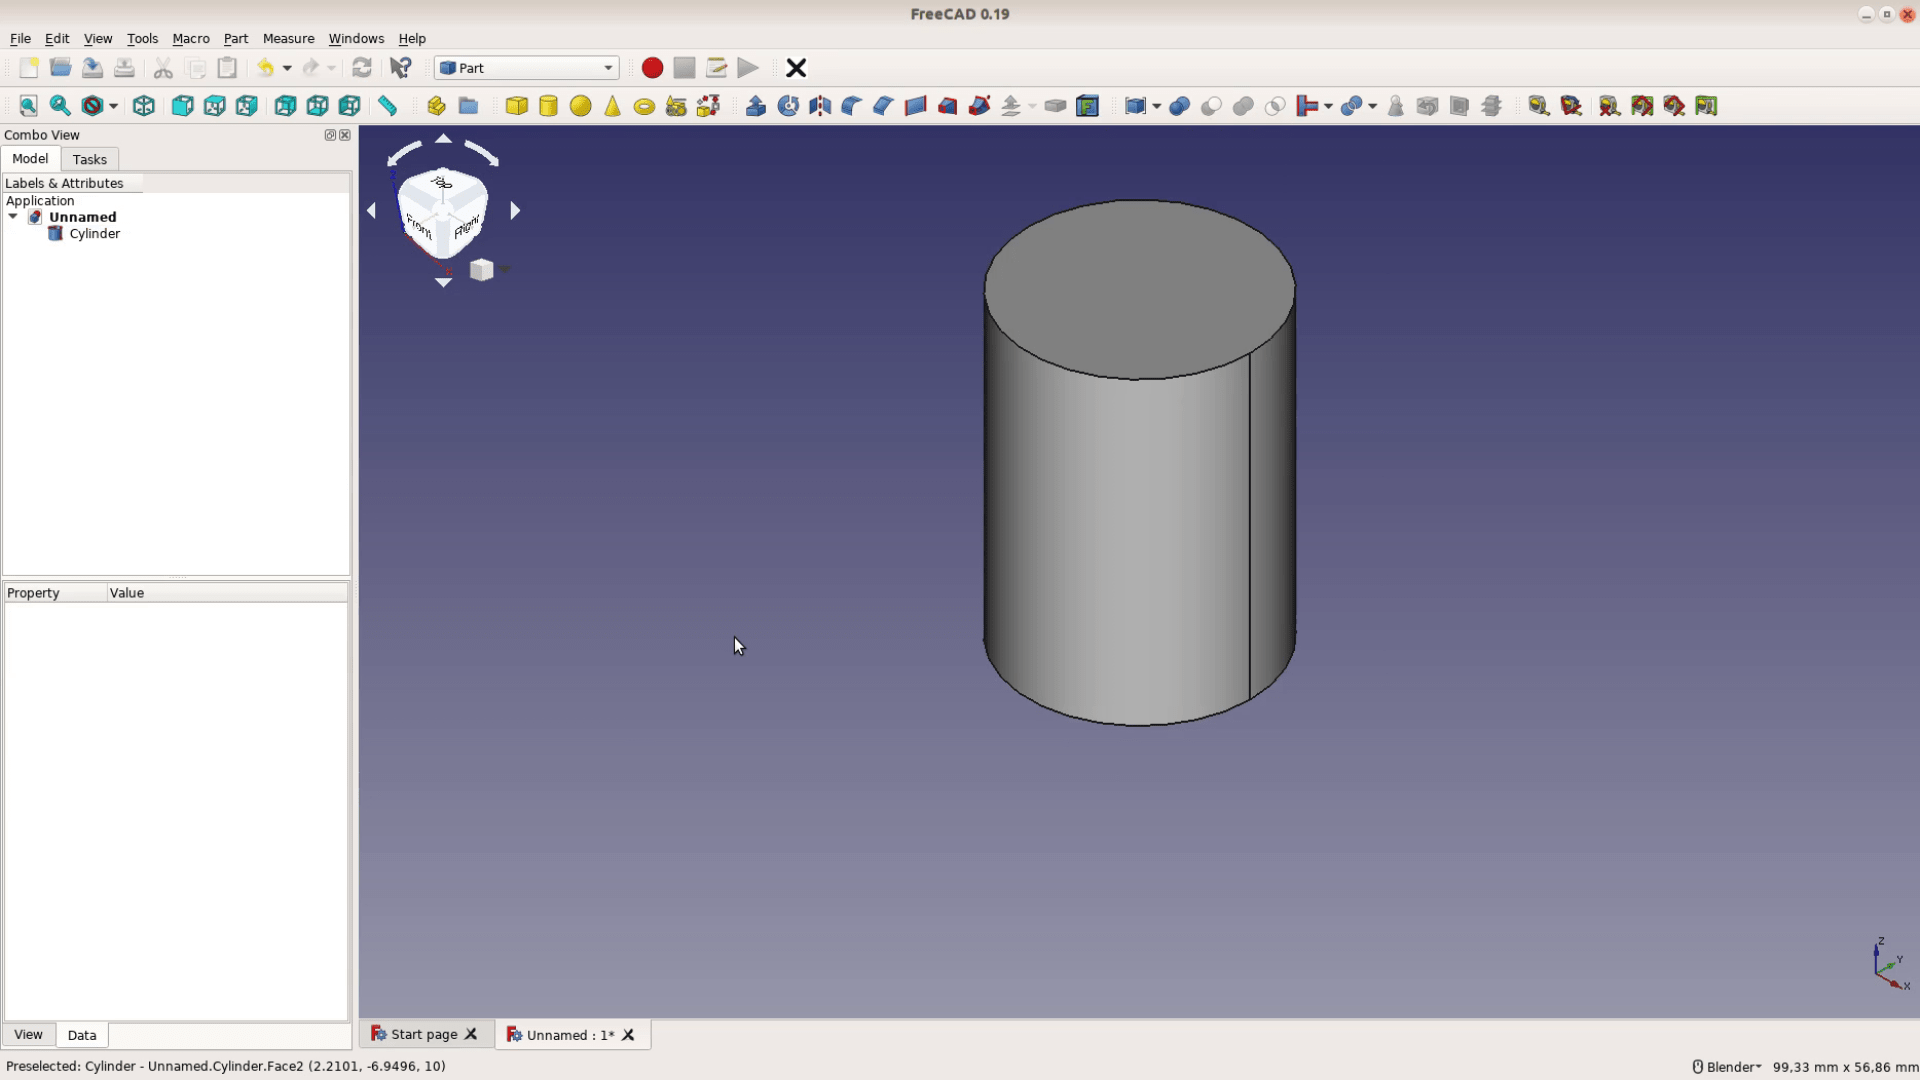This screenshot has width=1920, height=1080.
Task: Click the Value column header
Action: coord(127,593)
